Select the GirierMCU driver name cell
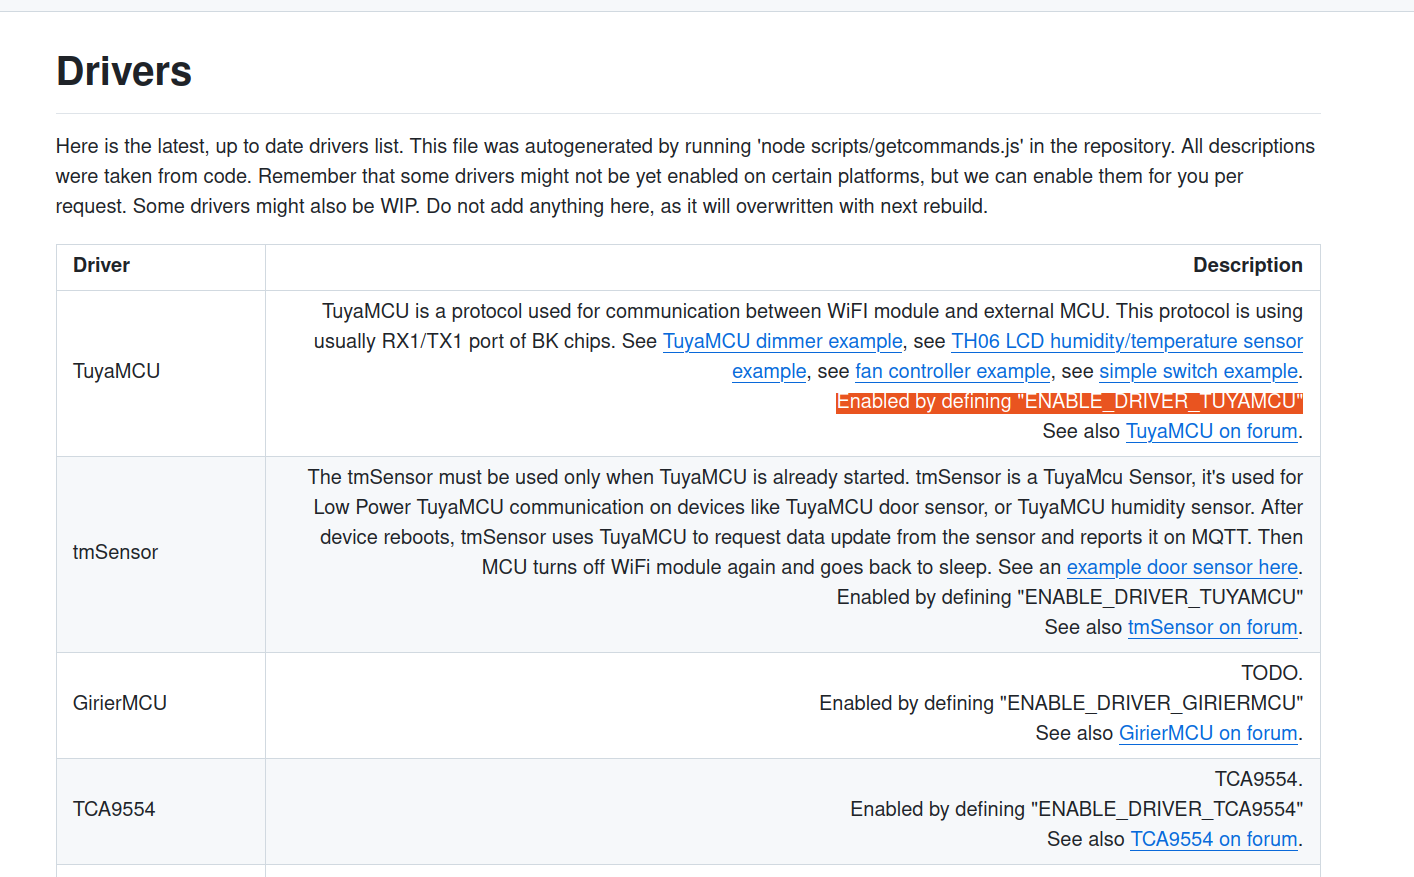Screen dimensions: 1414x877 (x=119, y=704)
